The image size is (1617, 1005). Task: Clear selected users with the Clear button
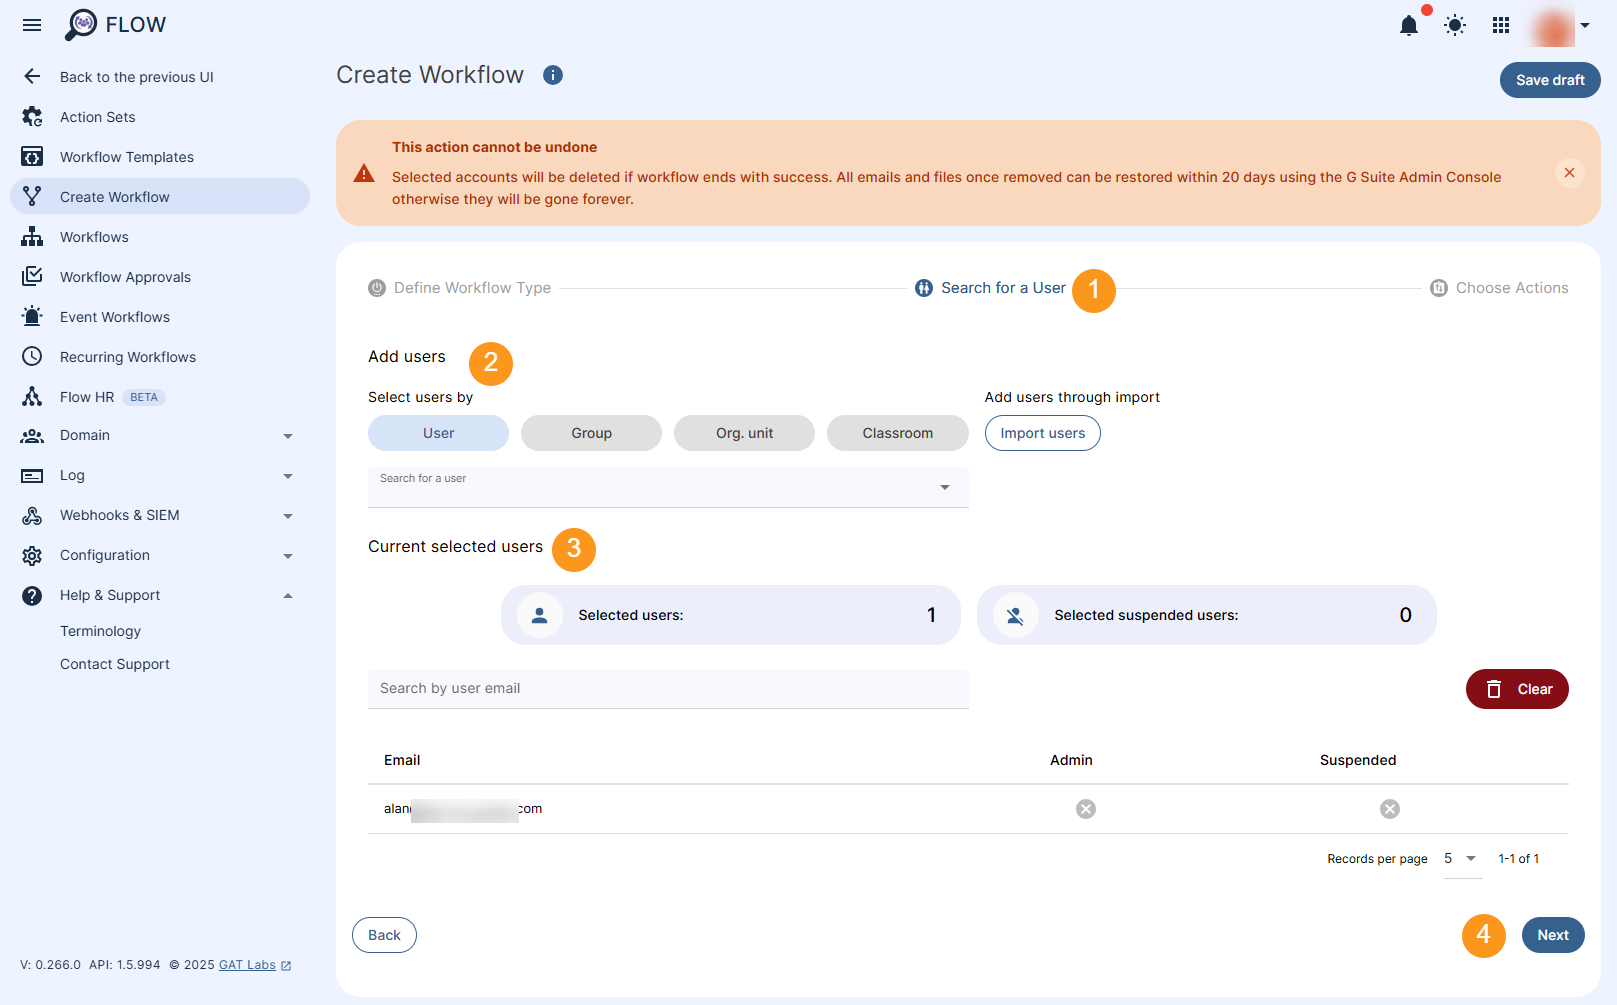point(1517,688)
